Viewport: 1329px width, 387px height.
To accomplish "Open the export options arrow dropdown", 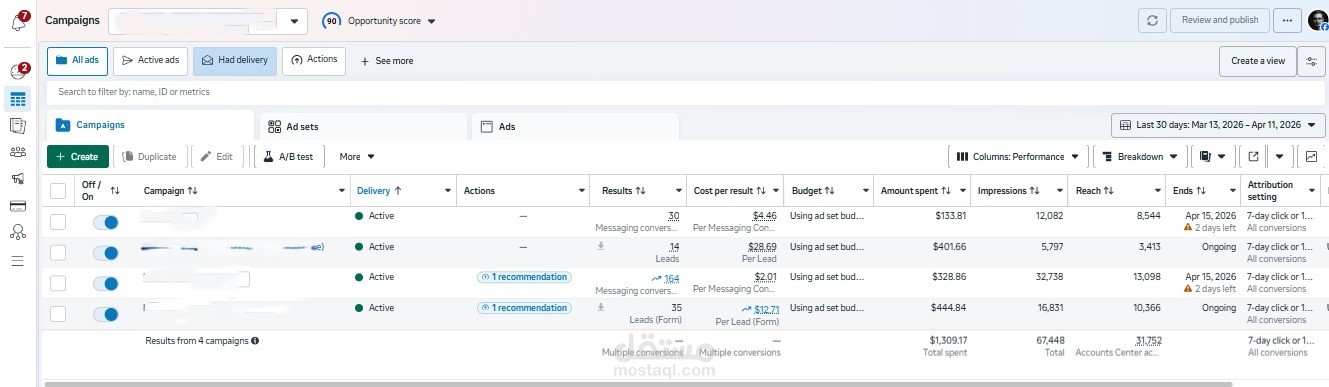I will point(1279,156).
